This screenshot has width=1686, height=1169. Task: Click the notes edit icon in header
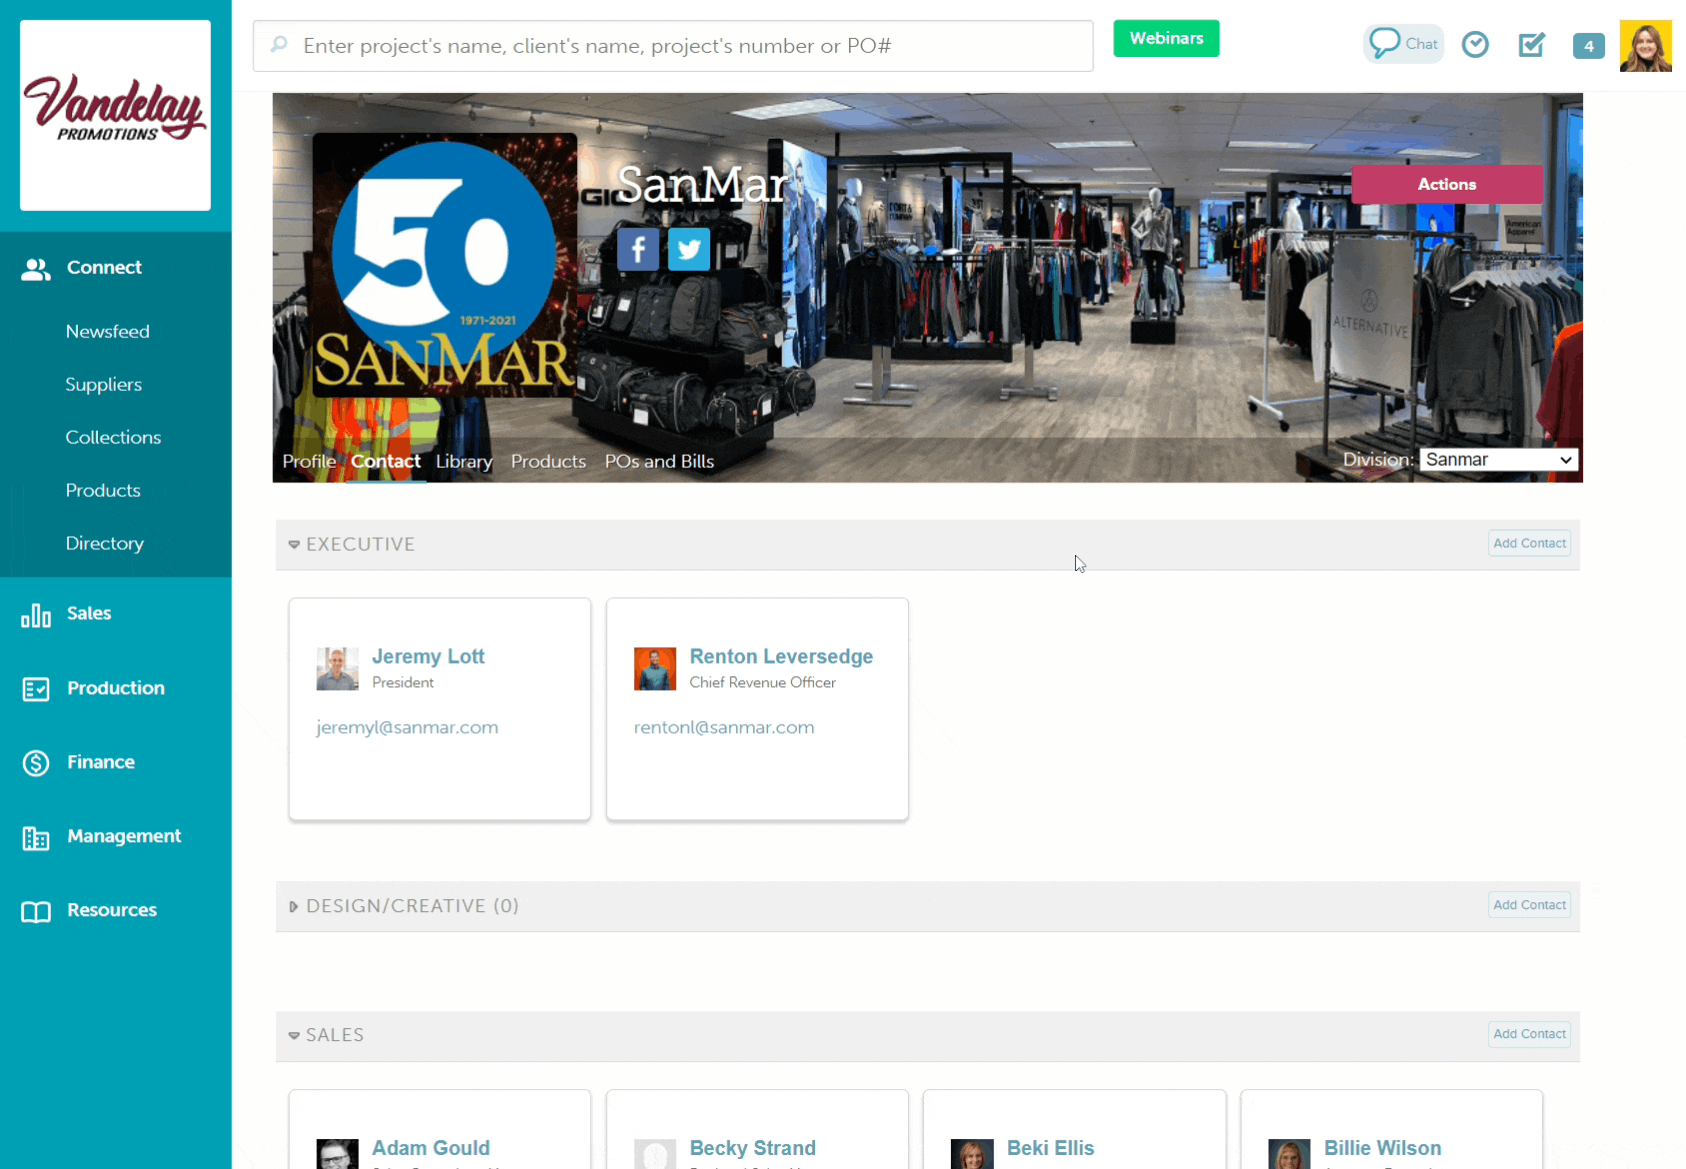pos(1531,45)
